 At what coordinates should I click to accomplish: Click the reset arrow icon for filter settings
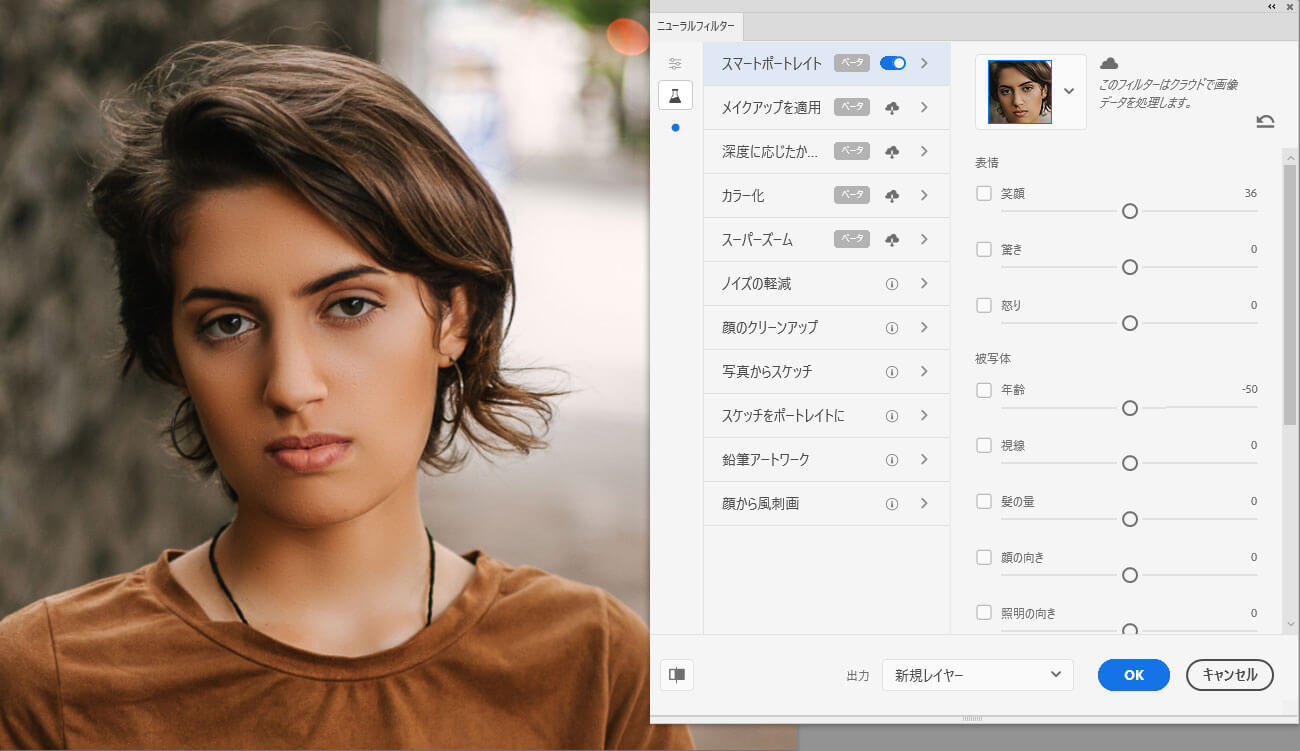tap(1265, 122)
